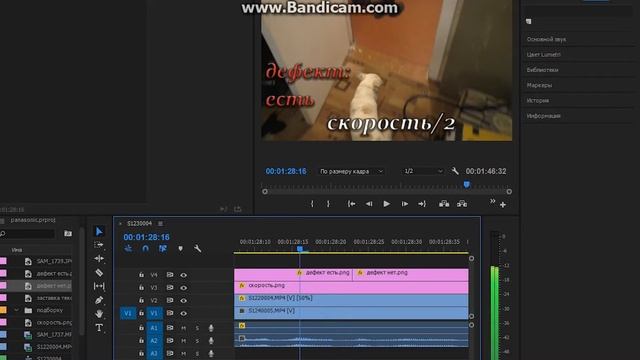Click the timeline wrench settings icon
This screenshot has height=360, width=640.
(x=198, y=248)
